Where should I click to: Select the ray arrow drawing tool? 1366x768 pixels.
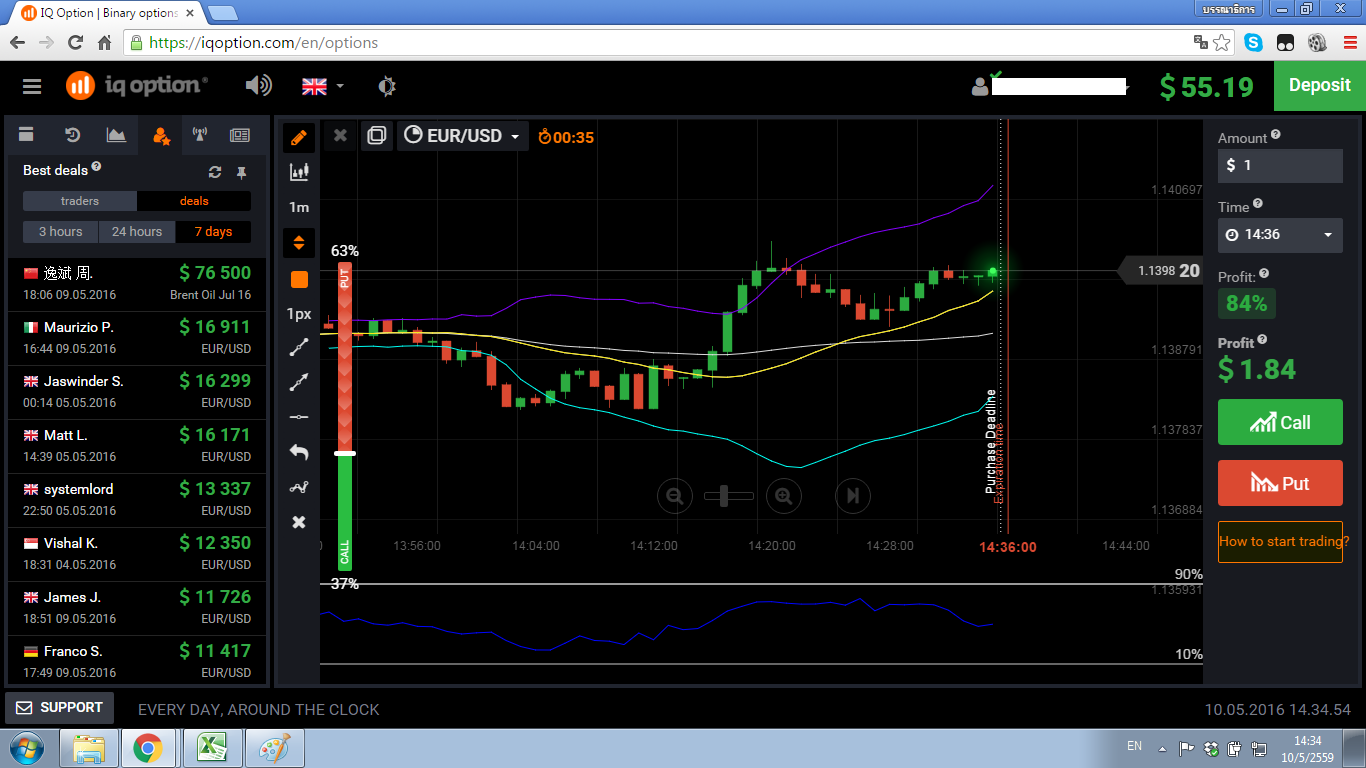298,382
